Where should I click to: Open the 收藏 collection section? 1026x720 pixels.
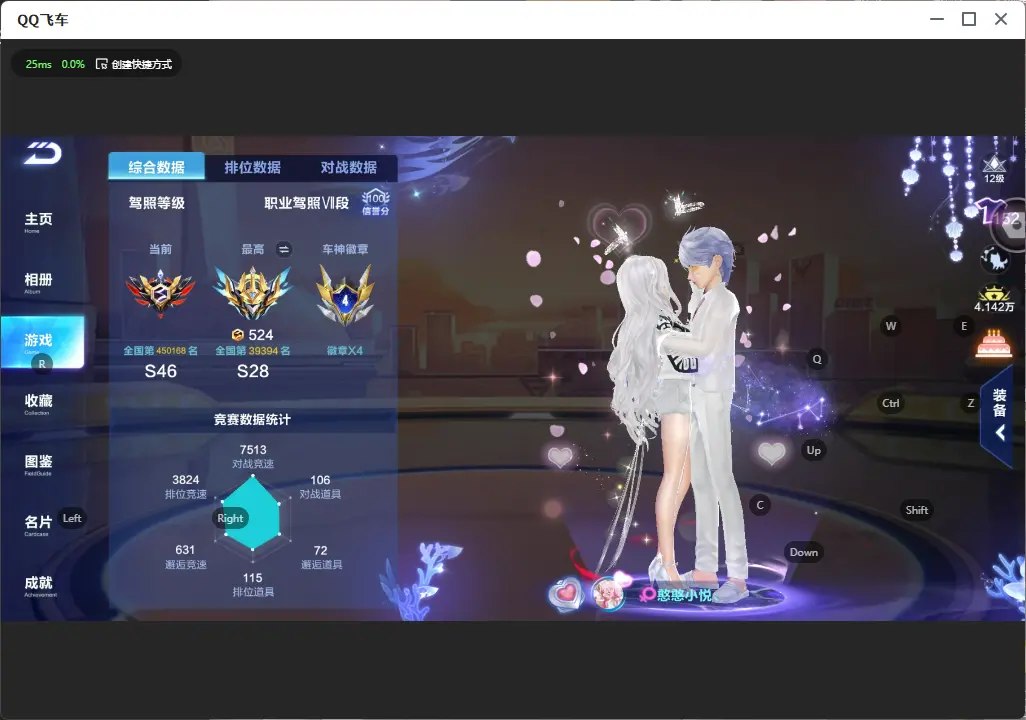pos(39,403)
